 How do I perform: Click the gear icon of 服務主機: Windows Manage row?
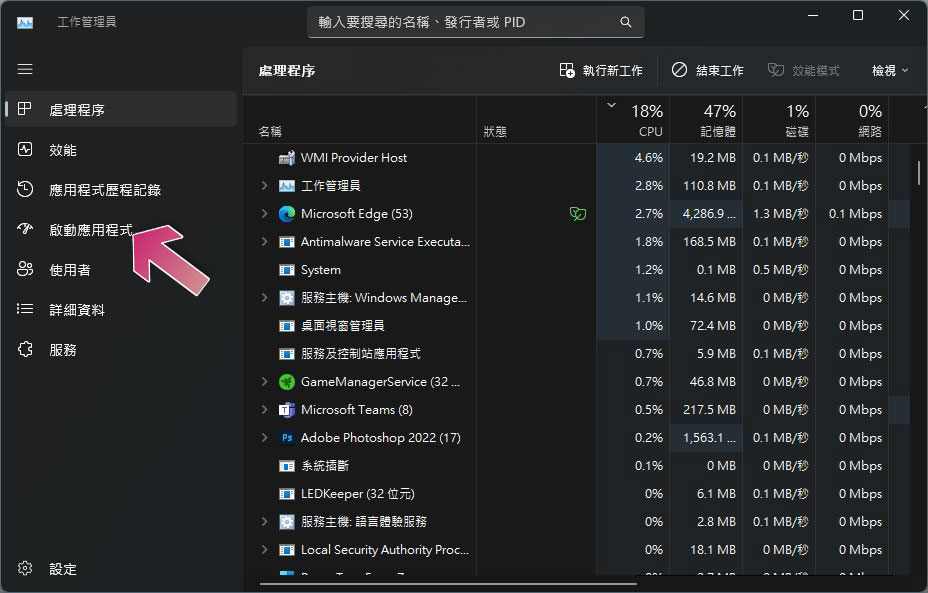[x=286, y=298]
